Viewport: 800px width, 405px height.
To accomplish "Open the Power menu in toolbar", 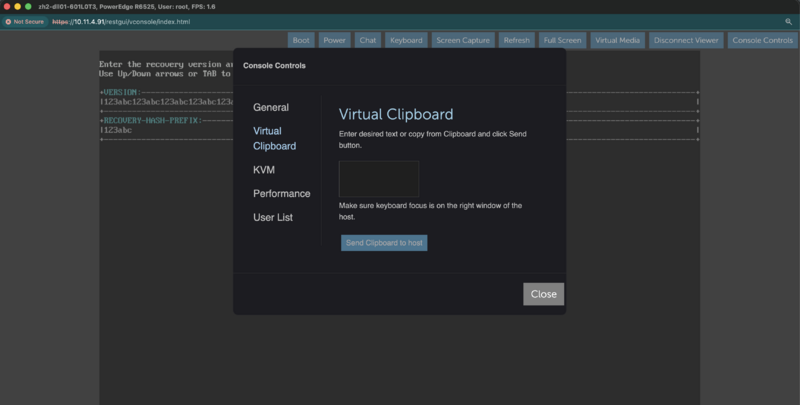I will (335, 41).
